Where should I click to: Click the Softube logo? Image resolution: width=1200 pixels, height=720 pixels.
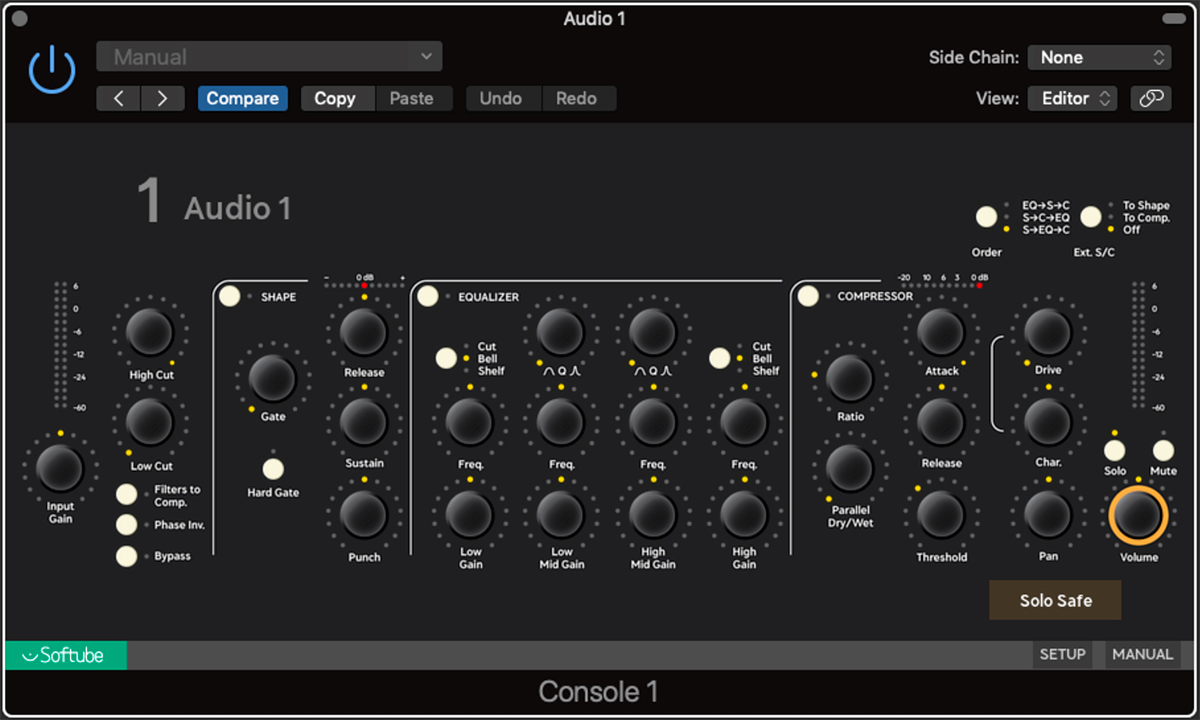coord(66,655)
